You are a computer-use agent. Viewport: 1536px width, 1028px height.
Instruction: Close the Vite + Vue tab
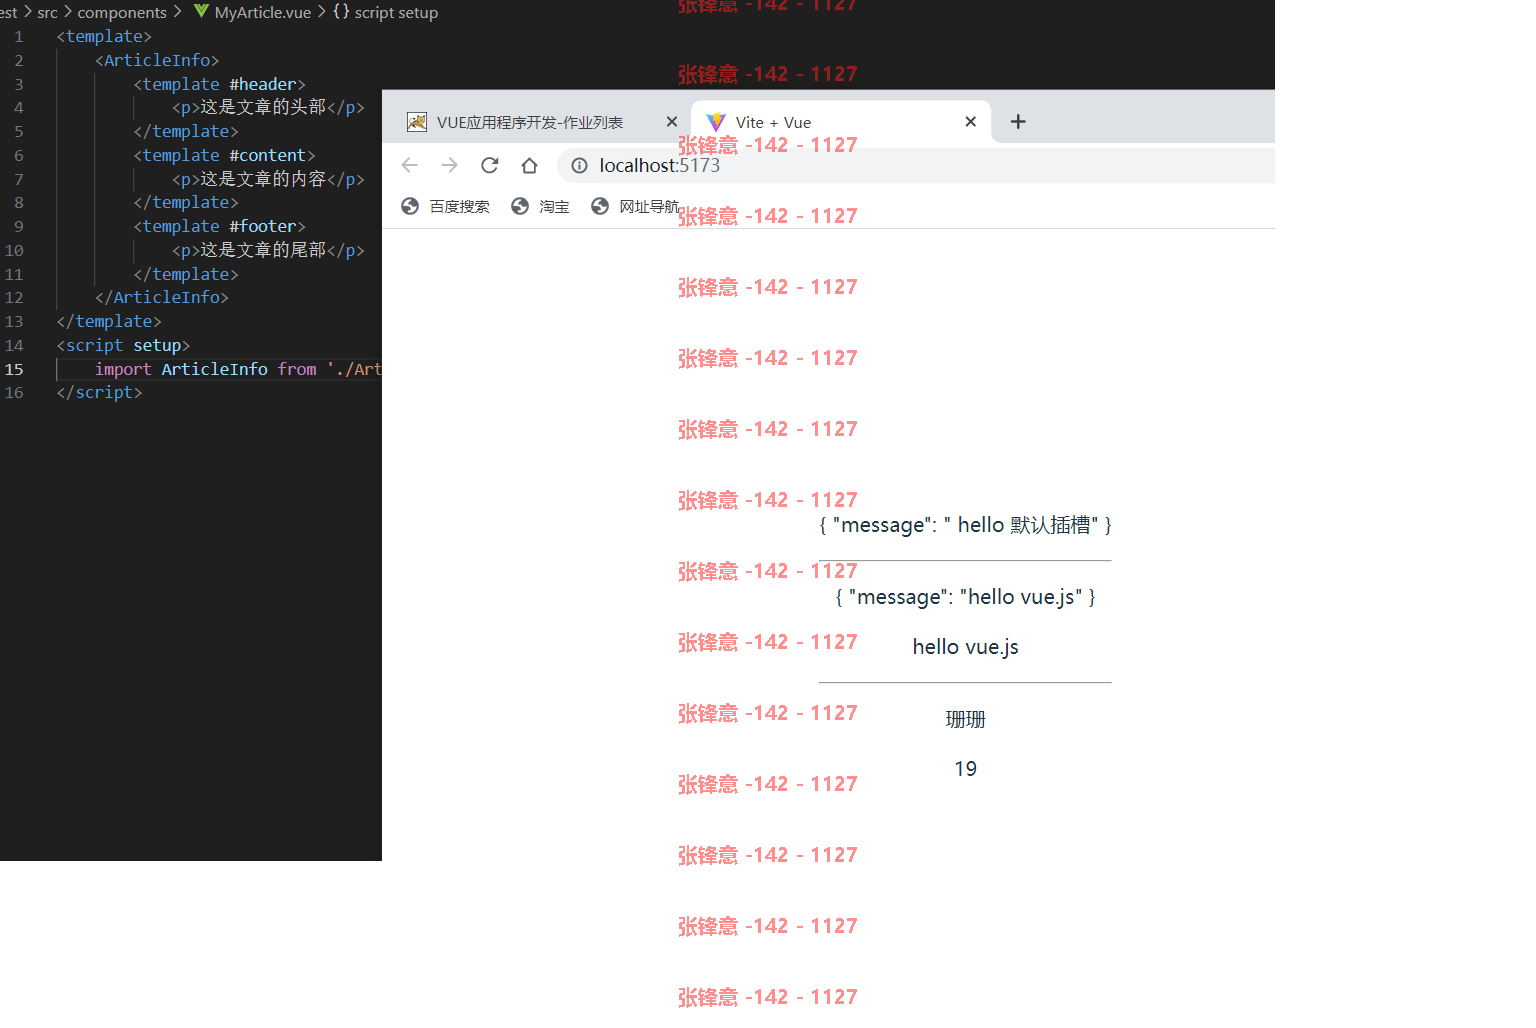point(970,121)
